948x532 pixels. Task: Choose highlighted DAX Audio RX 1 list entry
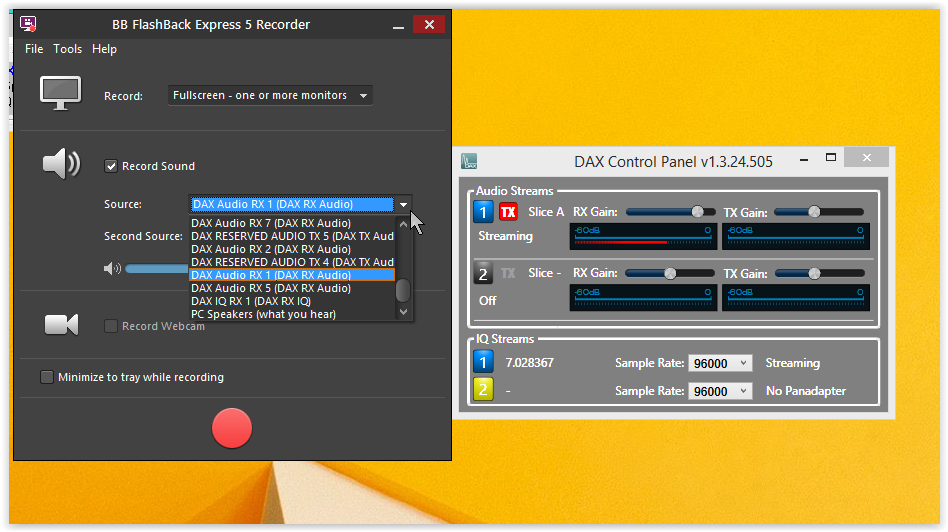(x=292, y=275)
